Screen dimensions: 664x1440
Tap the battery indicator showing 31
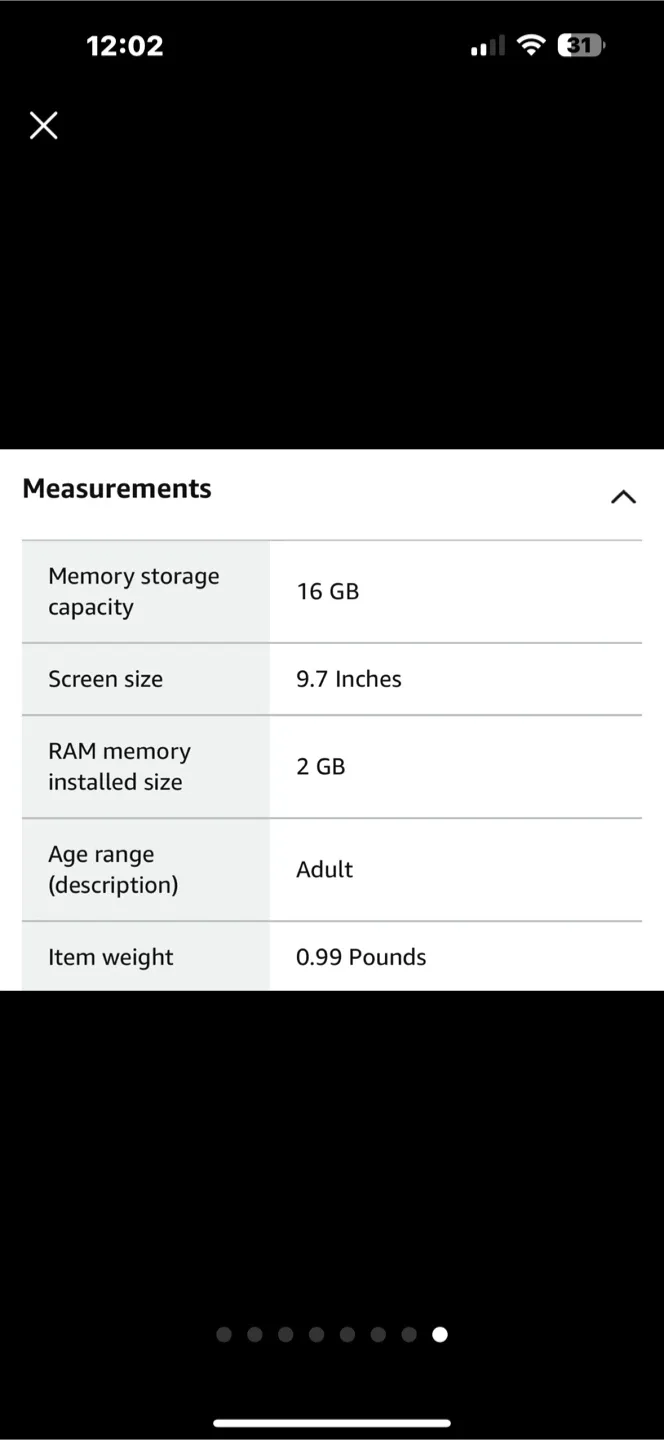click(580, 44)
